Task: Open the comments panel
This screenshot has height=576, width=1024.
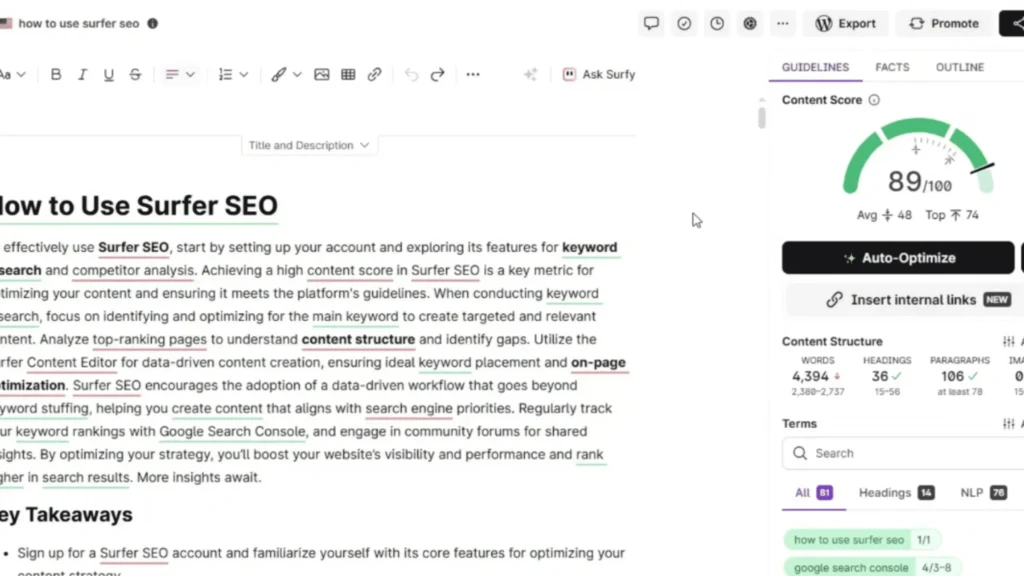Action: click(651, 22)
